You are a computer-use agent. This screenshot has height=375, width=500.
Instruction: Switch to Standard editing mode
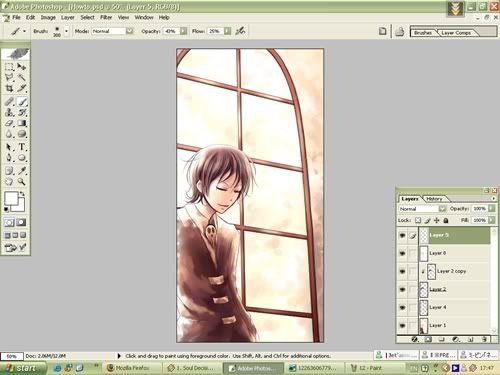[x=9, y=222]
